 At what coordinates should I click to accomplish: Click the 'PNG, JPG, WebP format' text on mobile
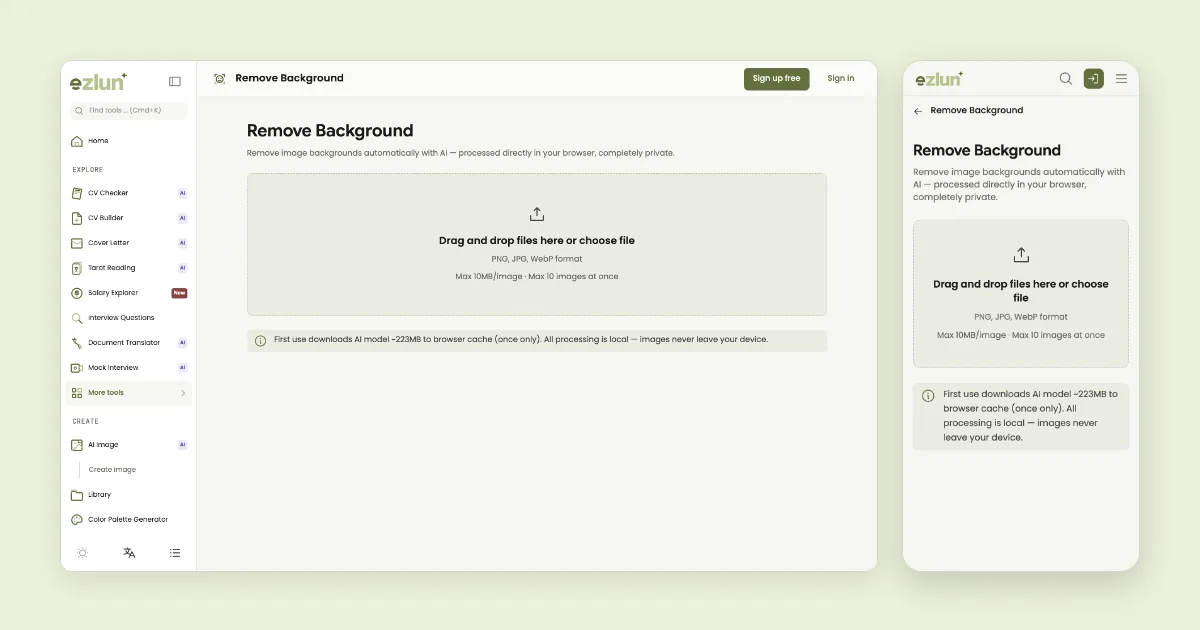(1021, 317)
